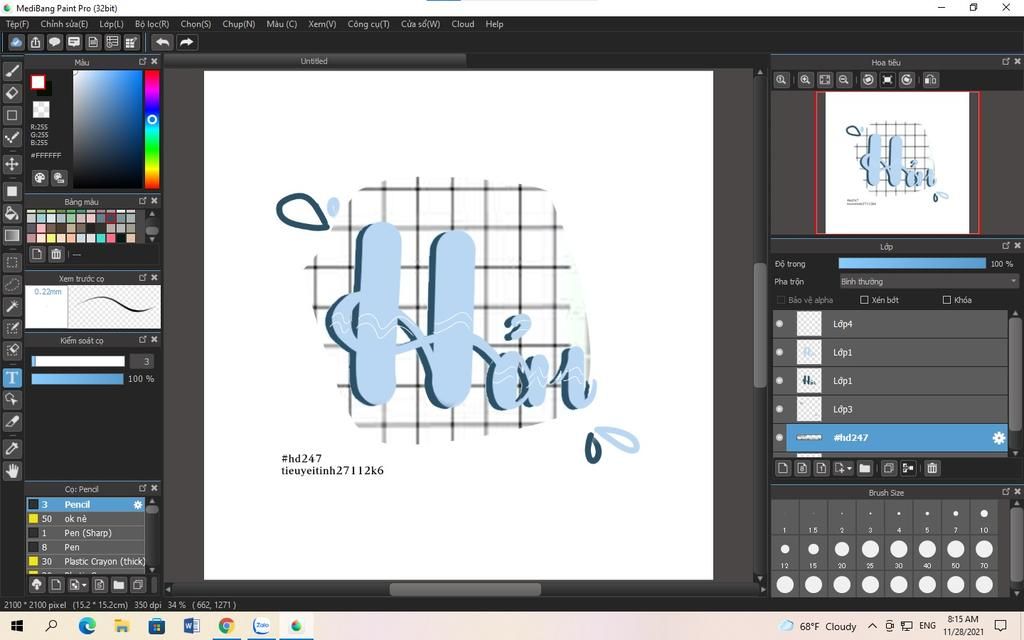
Task: Select the Brush tool in left toolbar
Action: tap(12, 71)
